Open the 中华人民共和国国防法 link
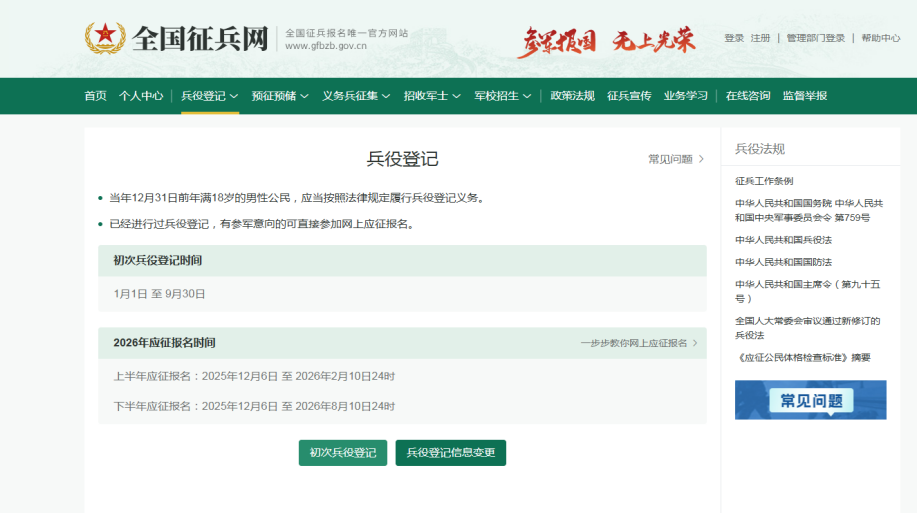Image resolution: width=917 pixels, height=513 pixels. click(783, 262)
